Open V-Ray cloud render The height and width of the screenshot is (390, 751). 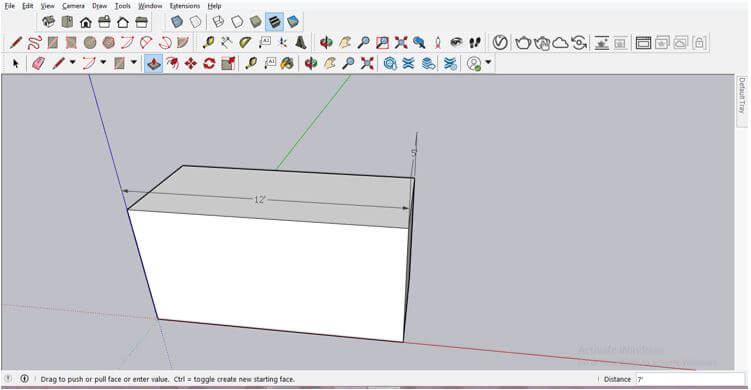(x=560, y=43)
